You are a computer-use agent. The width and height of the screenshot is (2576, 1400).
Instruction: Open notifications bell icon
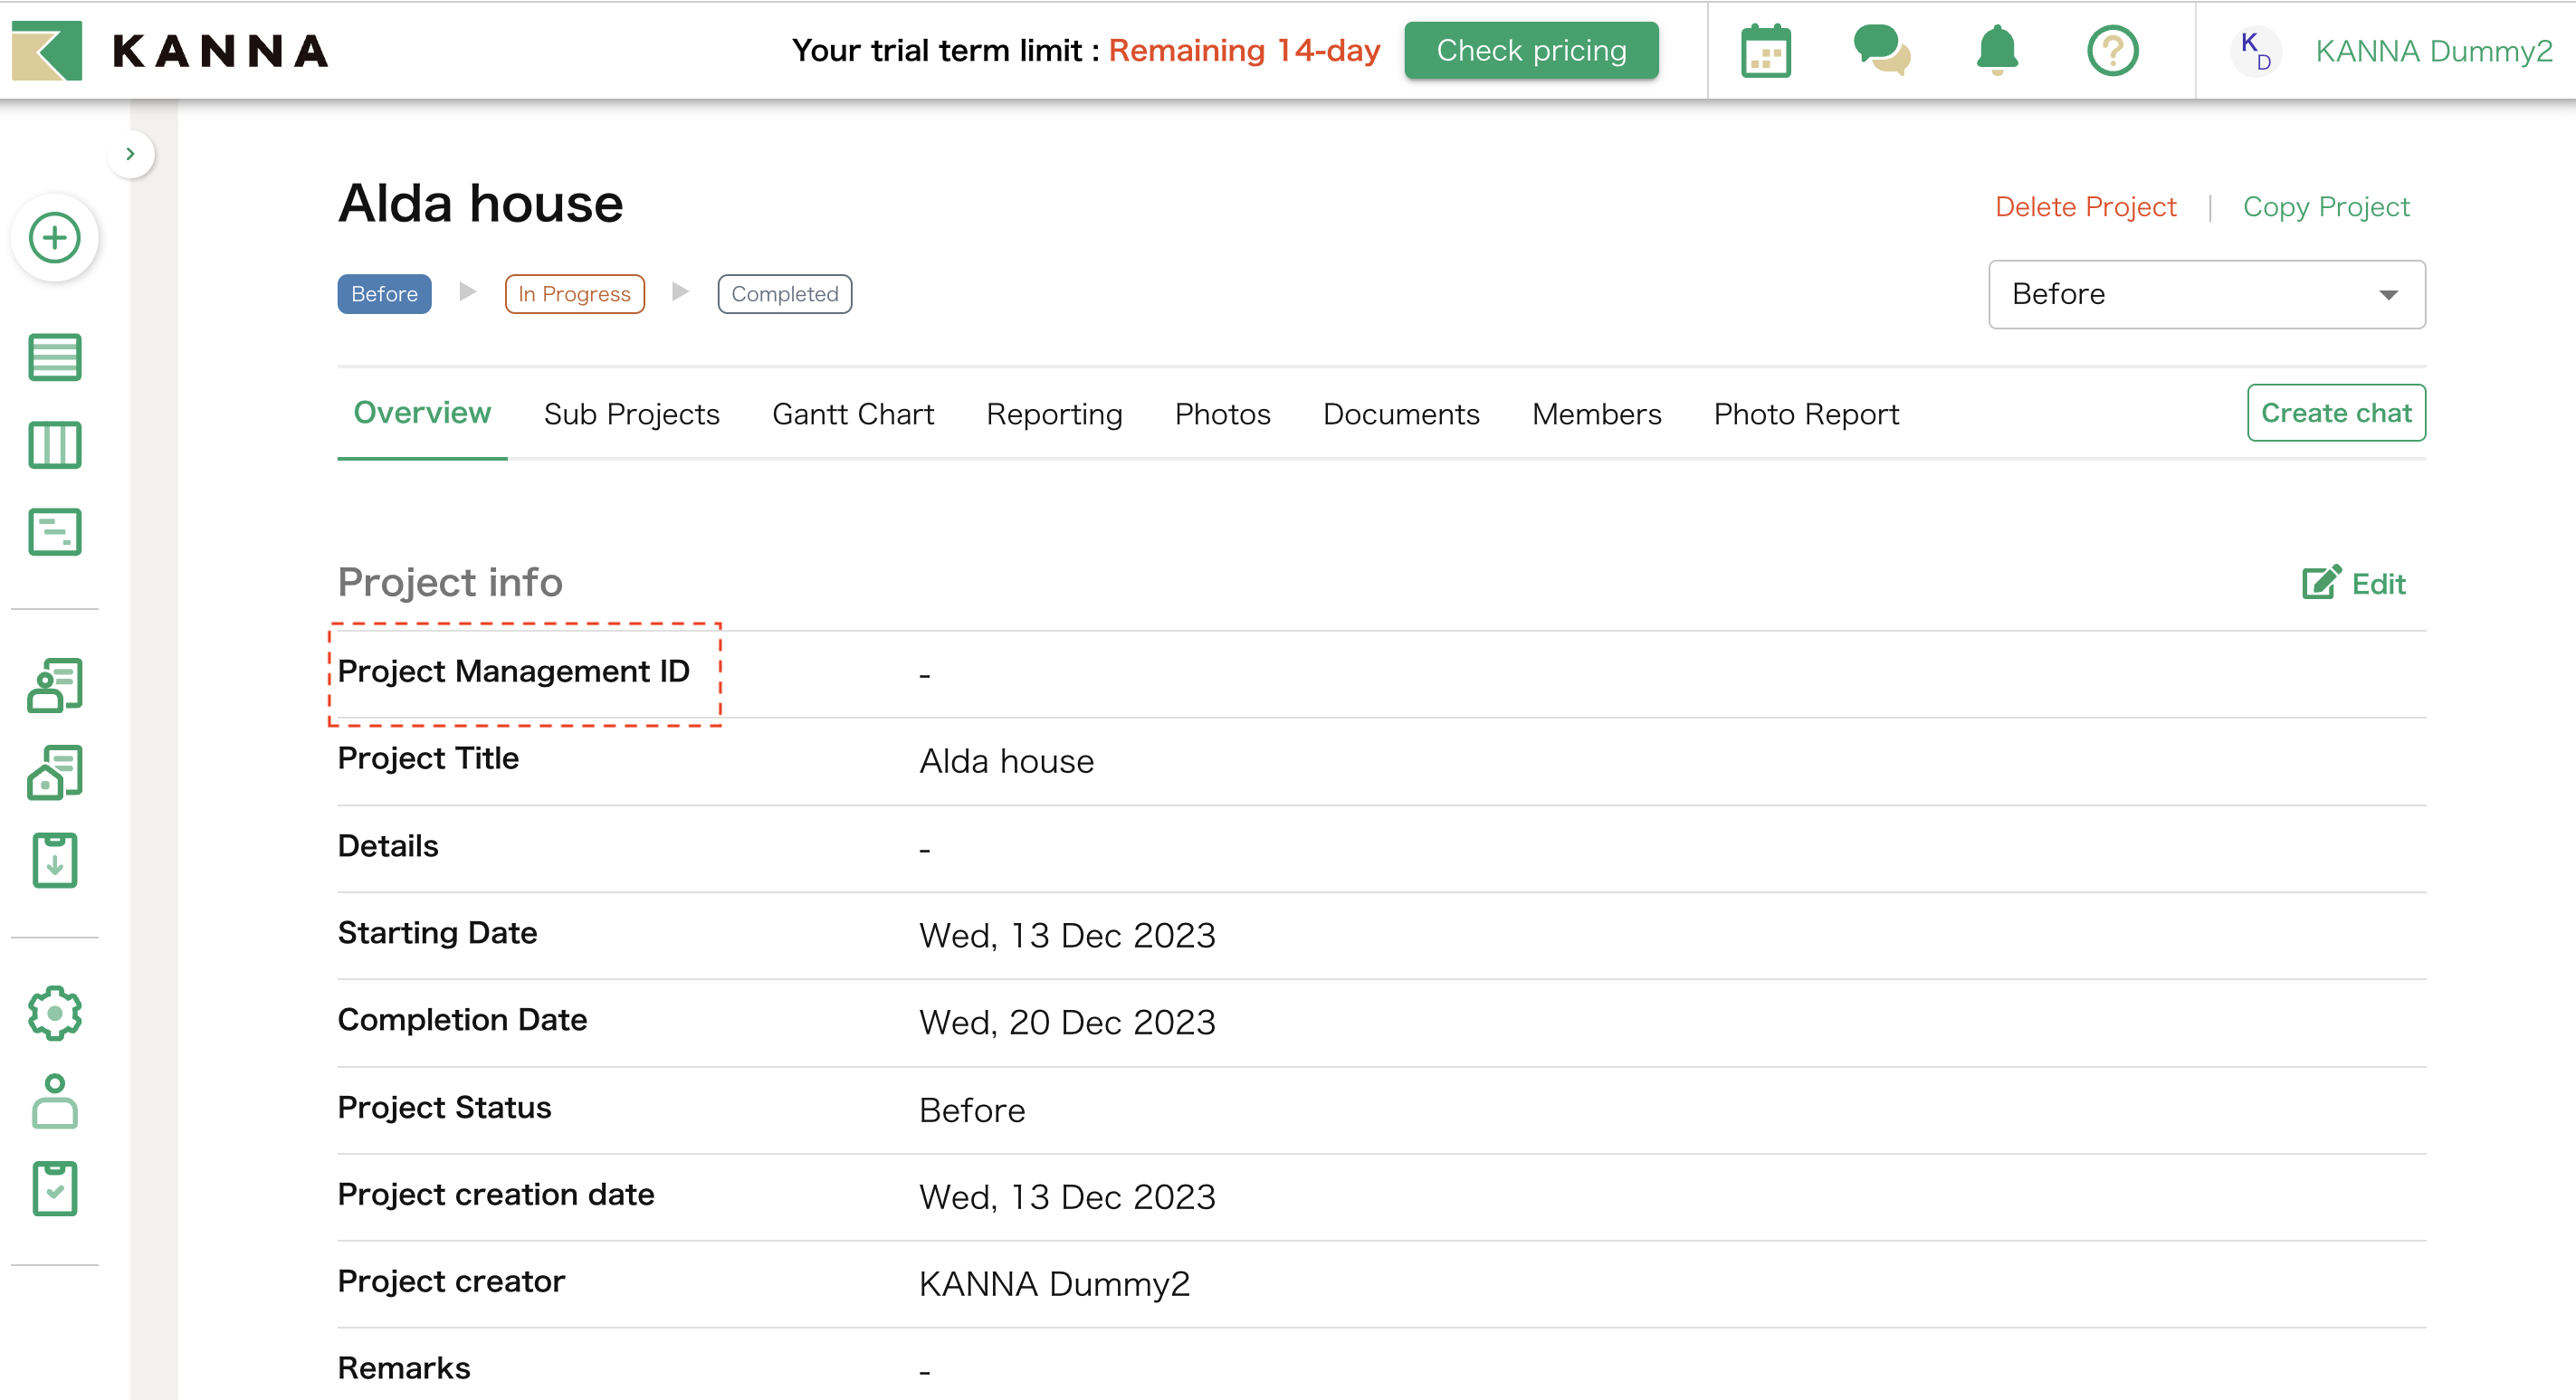point(1996,51)
